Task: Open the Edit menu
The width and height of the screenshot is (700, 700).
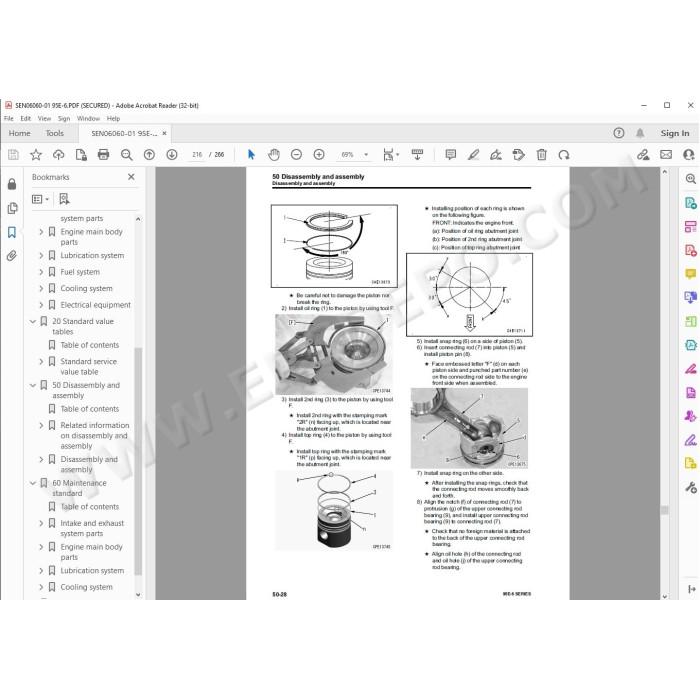Action: point(25,118)
